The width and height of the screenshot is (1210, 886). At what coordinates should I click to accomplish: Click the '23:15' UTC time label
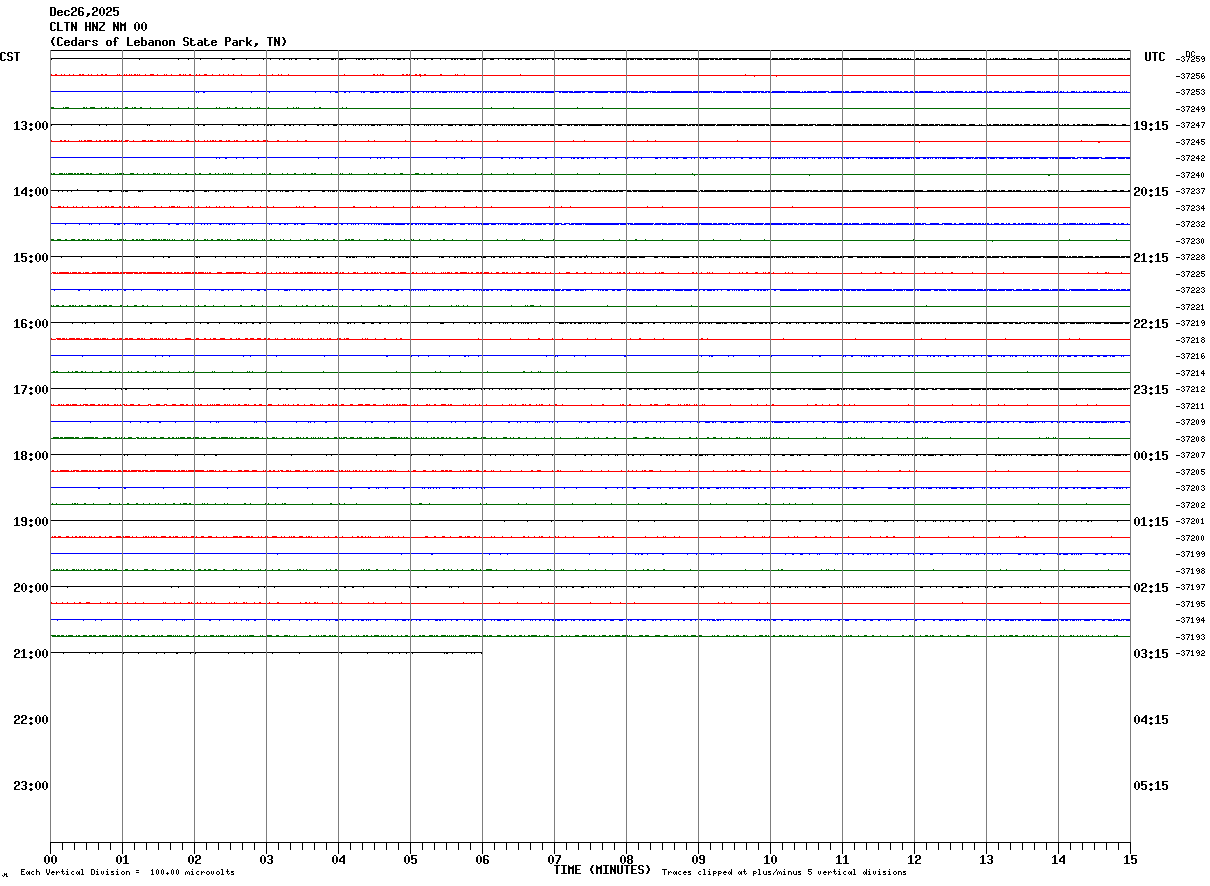1150,390
